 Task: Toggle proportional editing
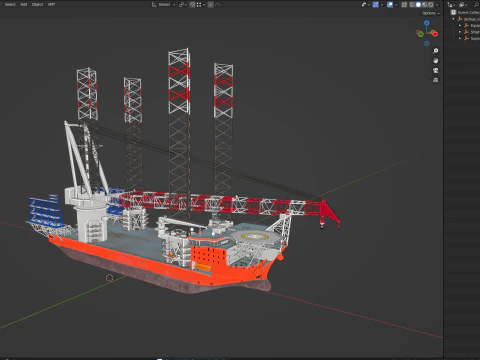pyautogui.click(x=211, y=5)
